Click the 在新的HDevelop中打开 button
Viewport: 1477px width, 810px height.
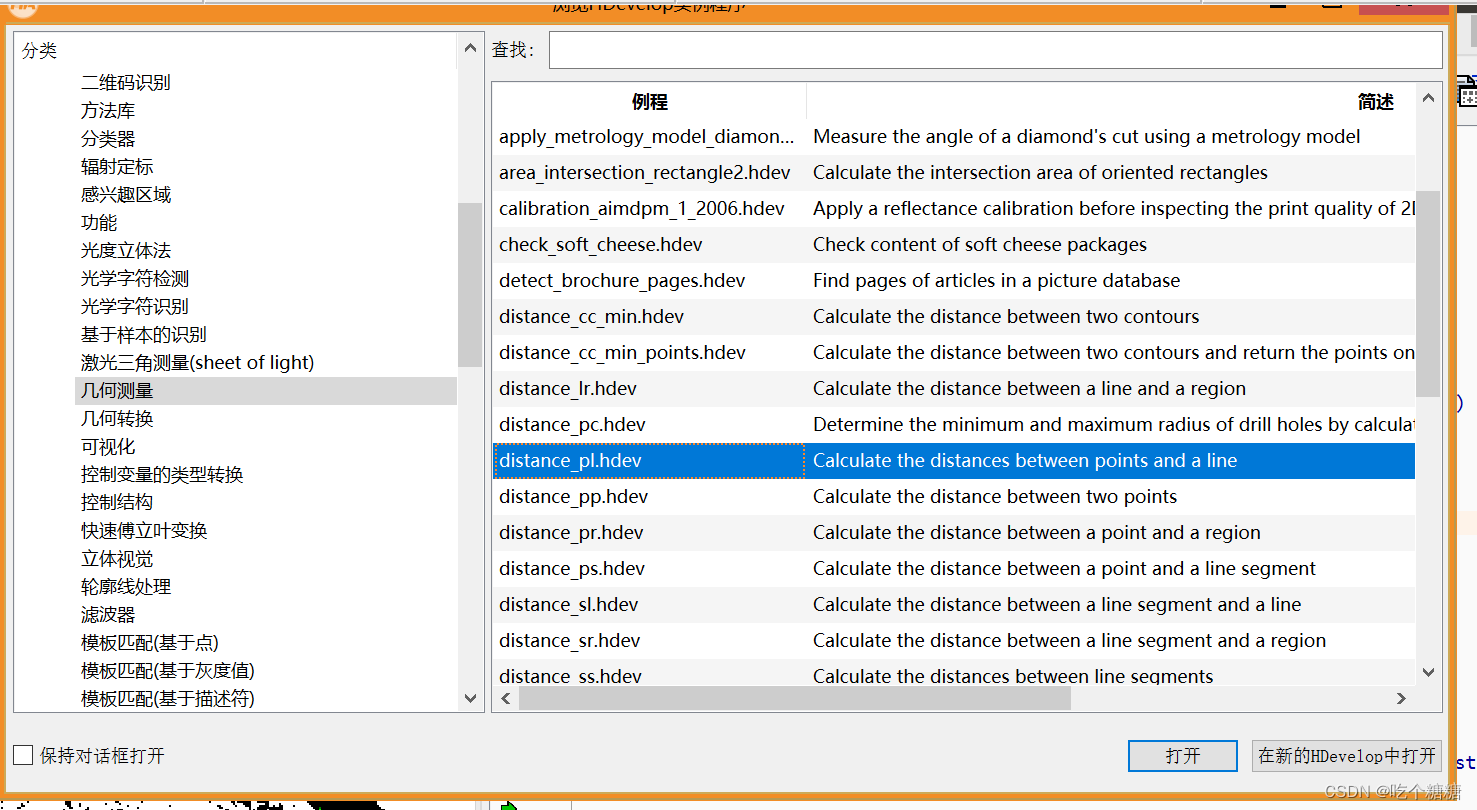[x=1347, y=756]
